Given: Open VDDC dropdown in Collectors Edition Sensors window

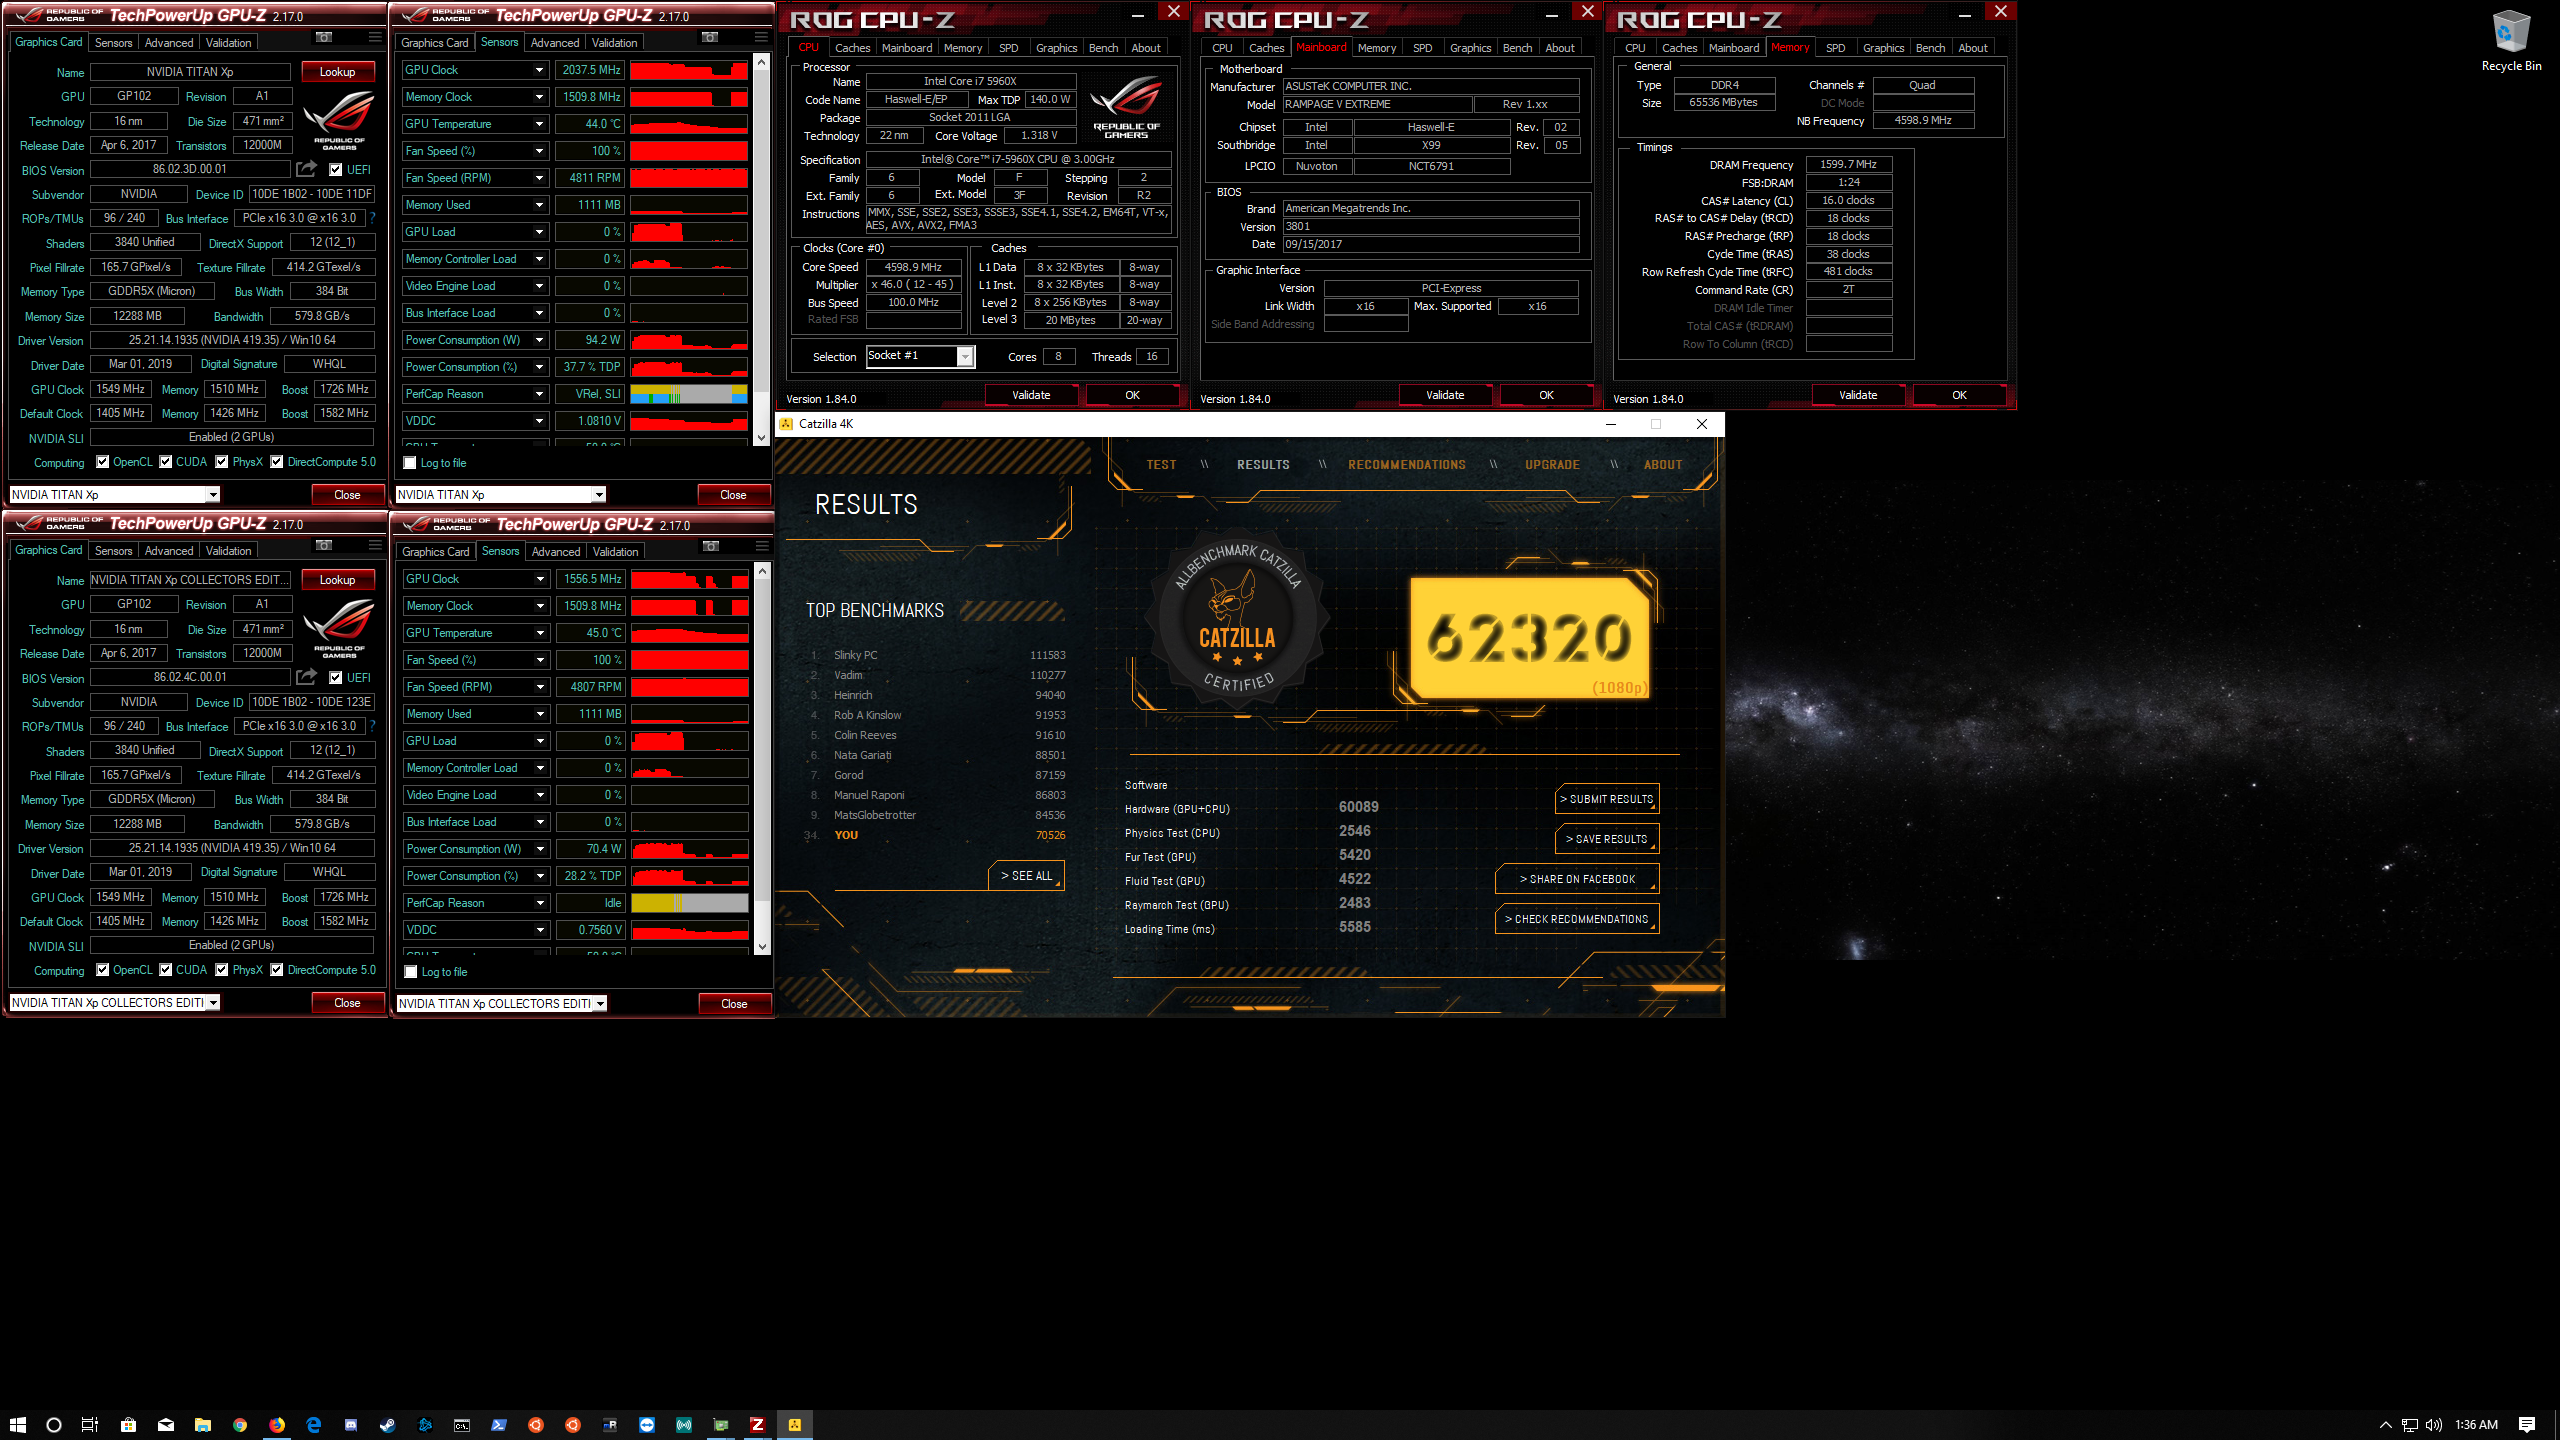Looking at the screenshot, I should coord(540,930).
